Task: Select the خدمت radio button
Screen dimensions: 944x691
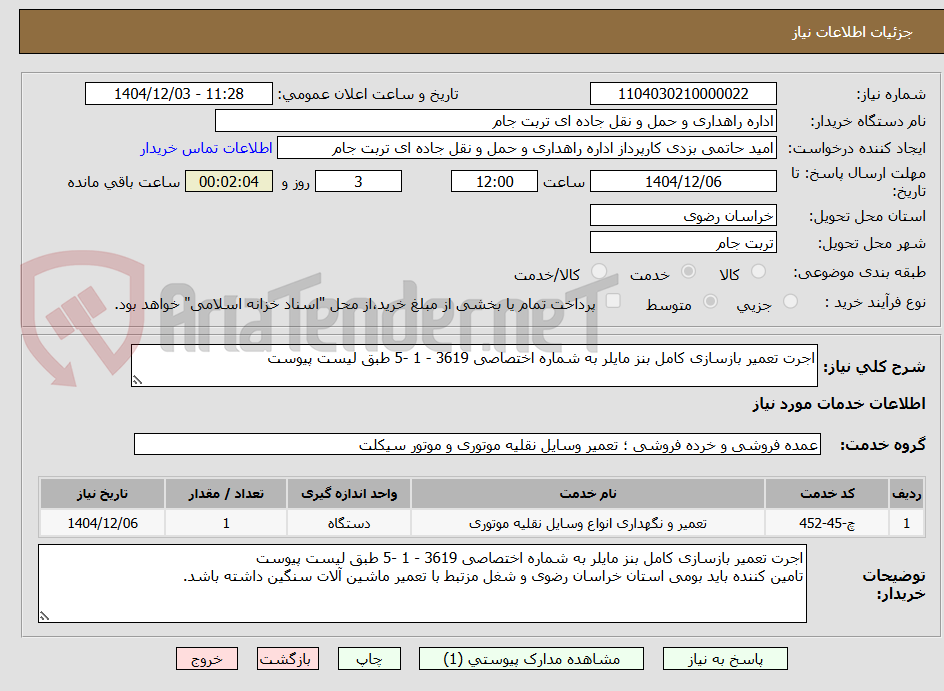Action: [688, 272]
